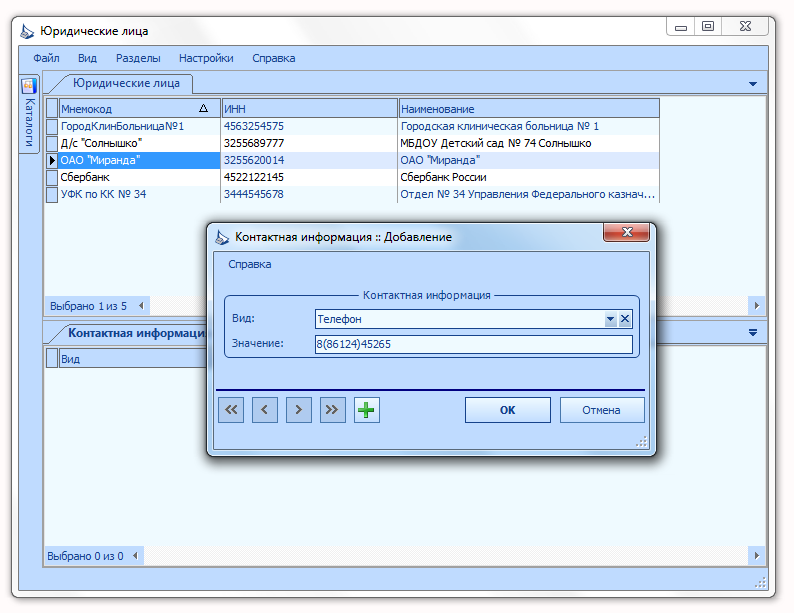This screenshot has height=613, width=794.
Task: Sort by ИНН column header
Action: point(309,108)
